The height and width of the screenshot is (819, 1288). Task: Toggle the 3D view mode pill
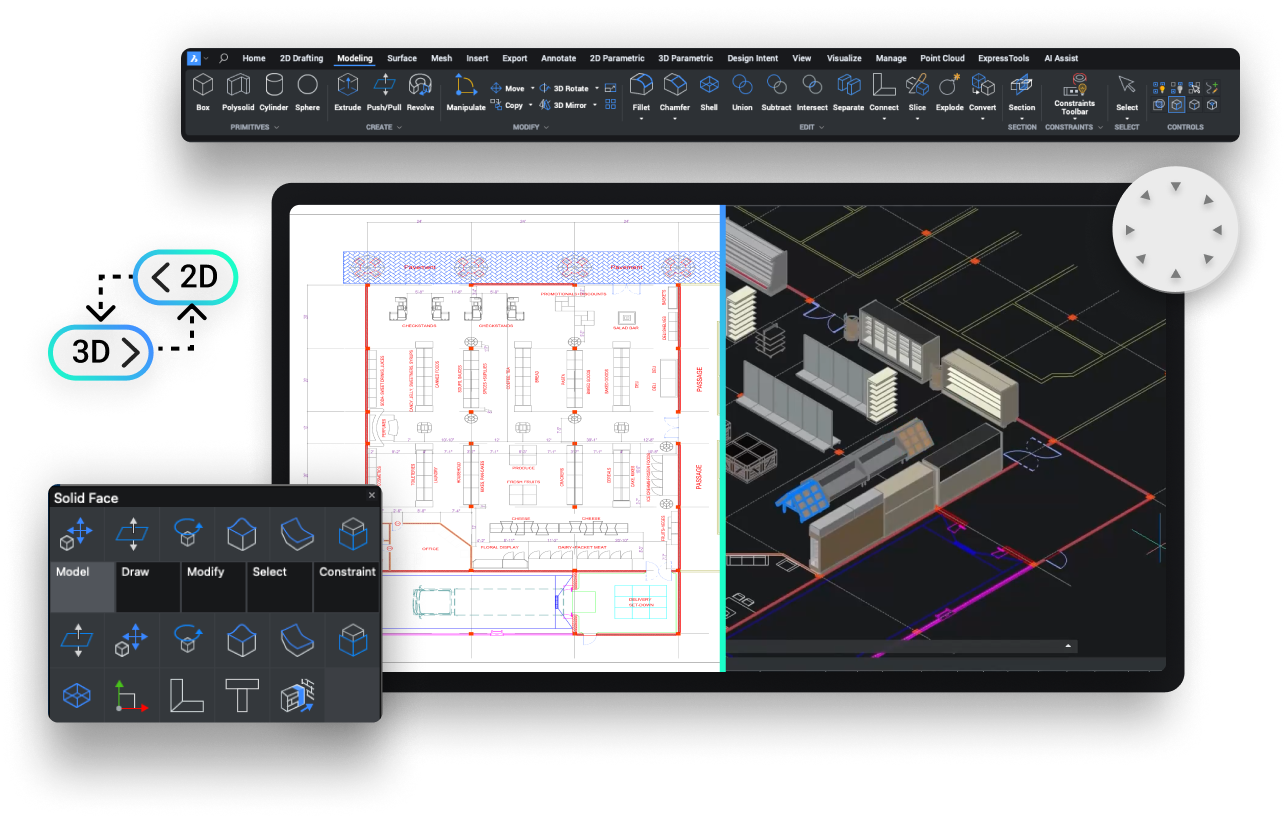pyautogui.click(x=100, y=352)
